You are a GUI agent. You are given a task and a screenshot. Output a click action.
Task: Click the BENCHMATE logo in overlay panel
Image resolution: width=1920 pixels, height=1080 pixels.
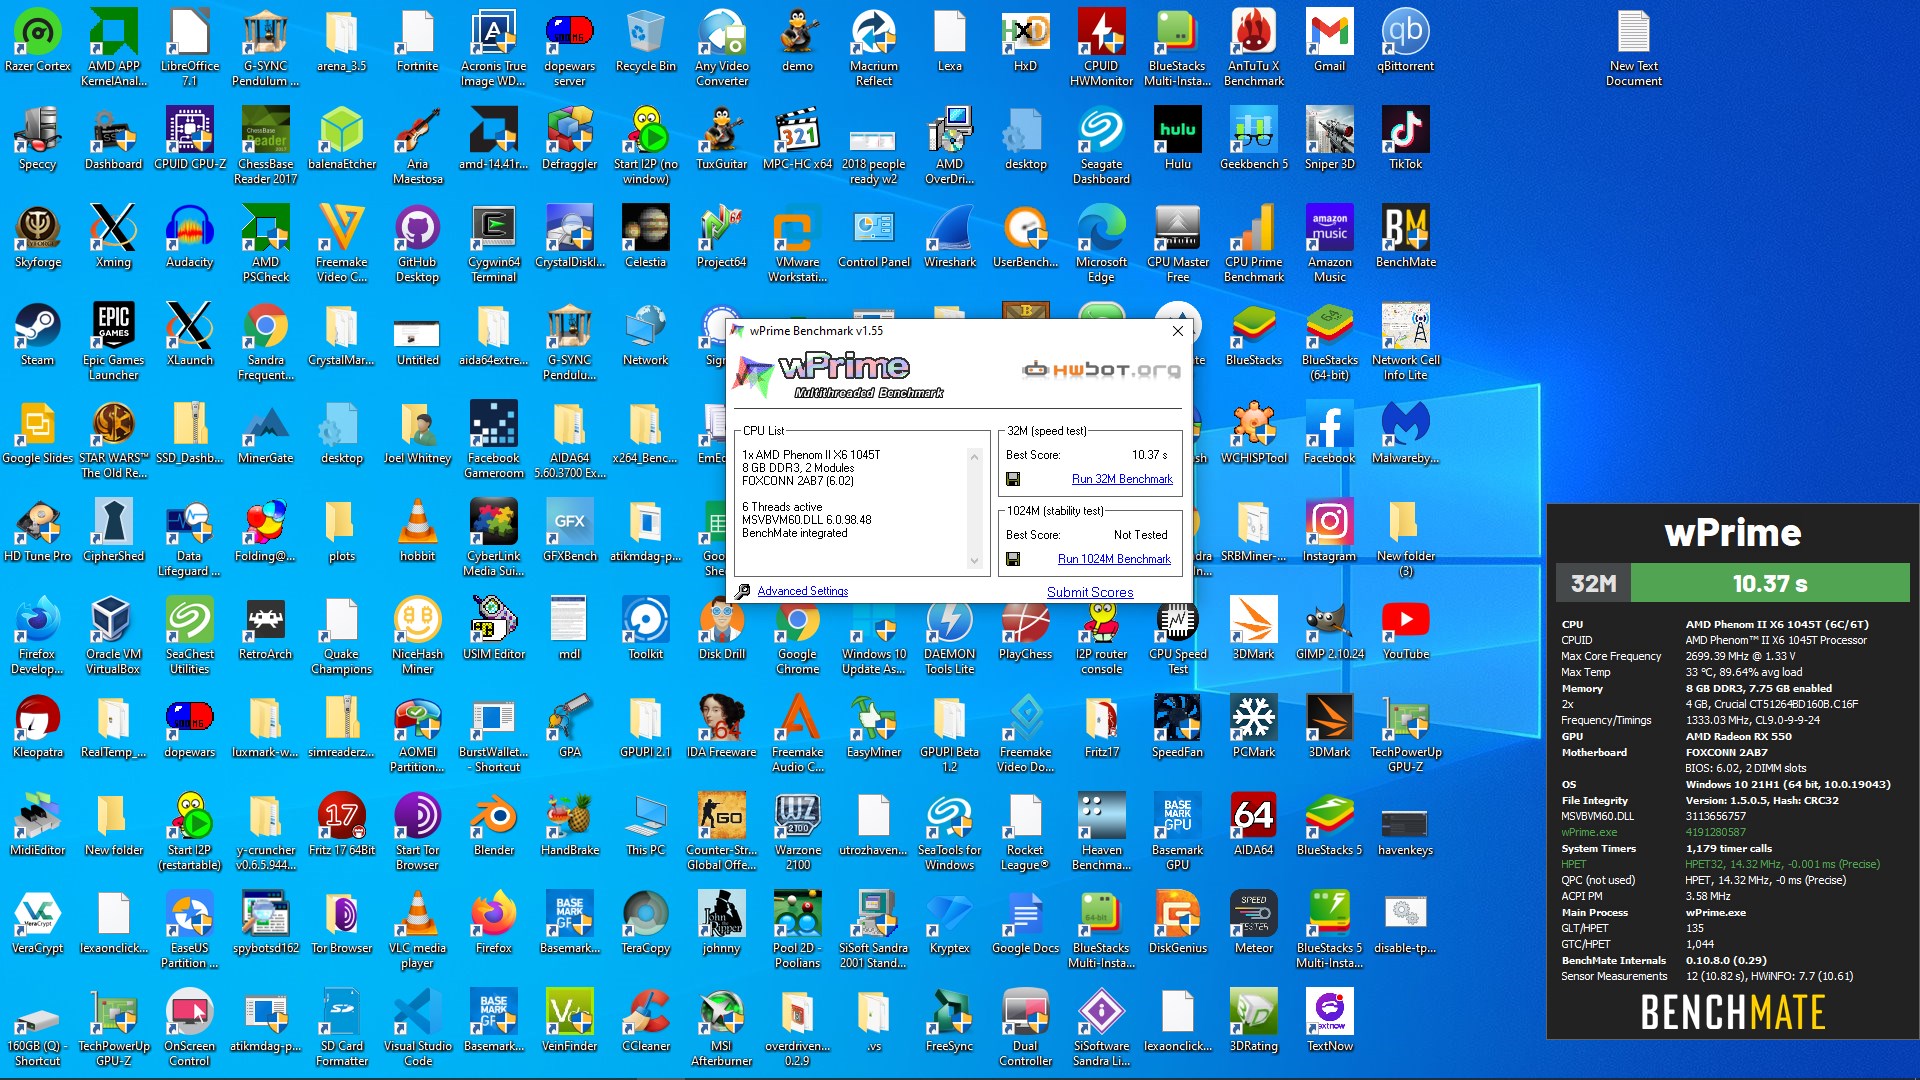pyautogui.click(x=1733, y=1013)
